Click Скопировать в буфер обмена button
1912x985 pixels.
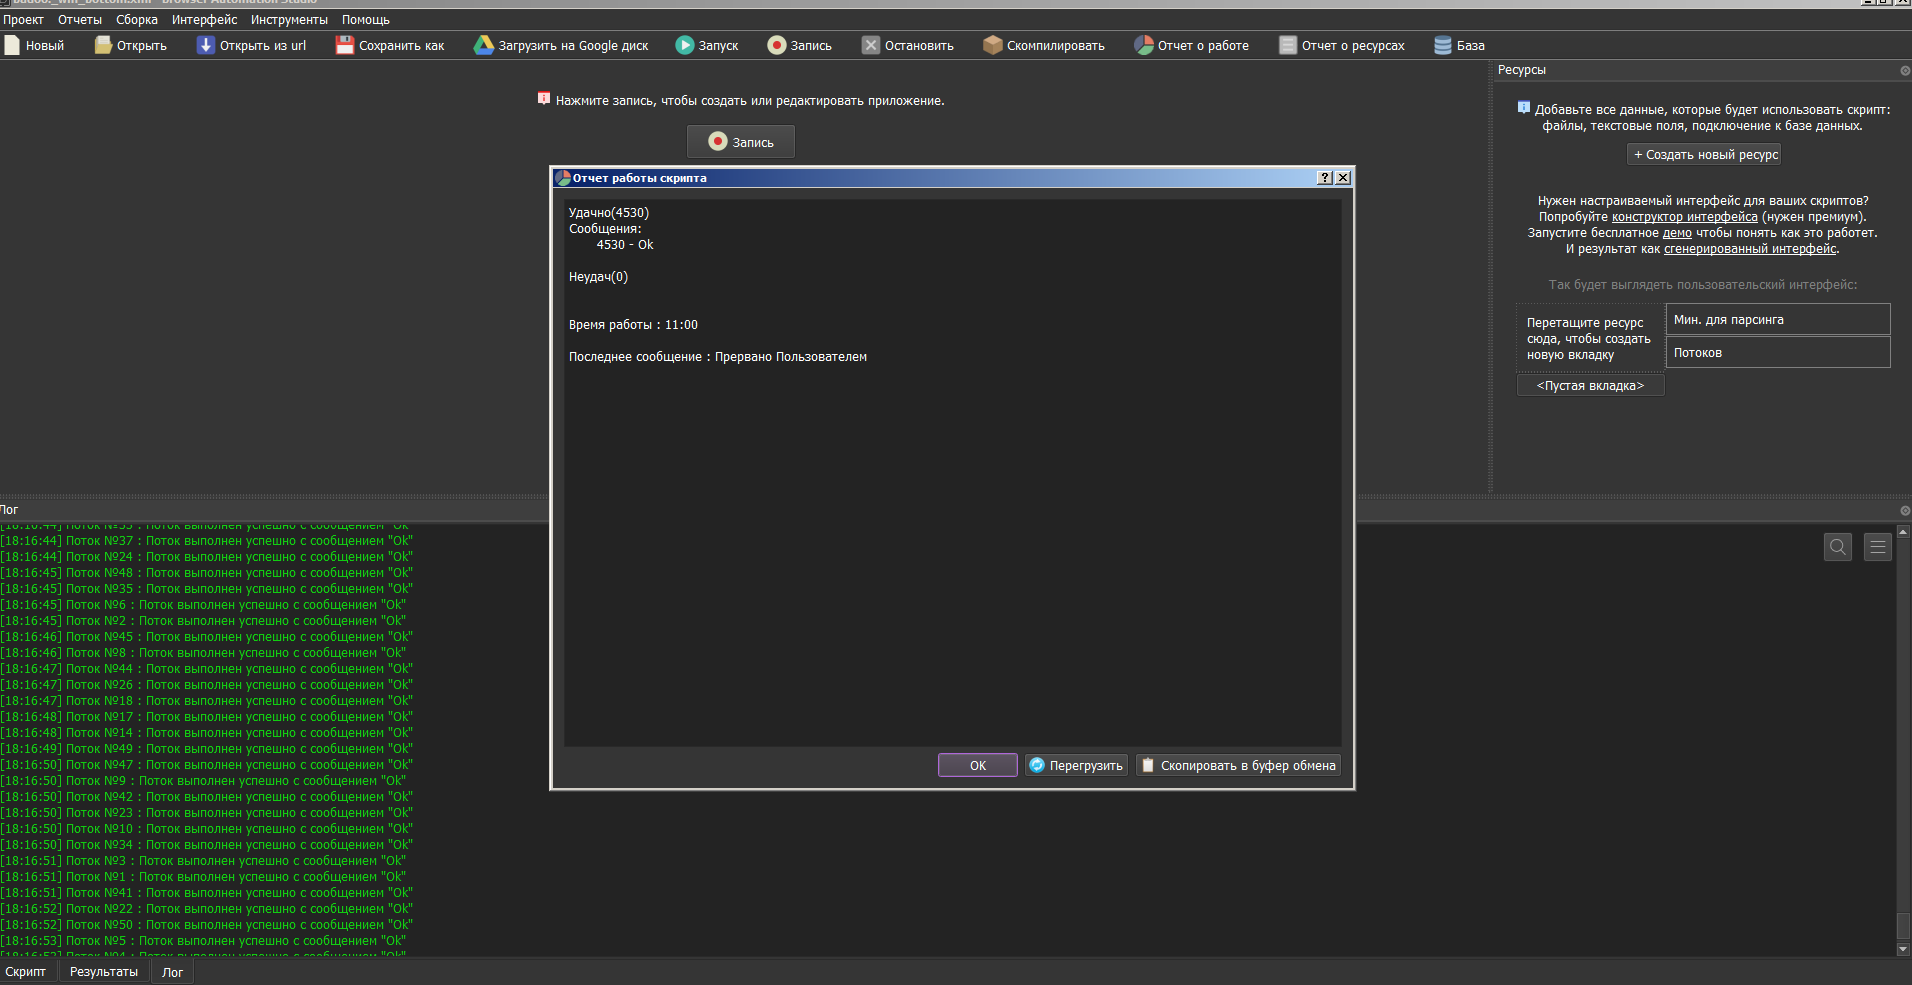point(1238,765)
